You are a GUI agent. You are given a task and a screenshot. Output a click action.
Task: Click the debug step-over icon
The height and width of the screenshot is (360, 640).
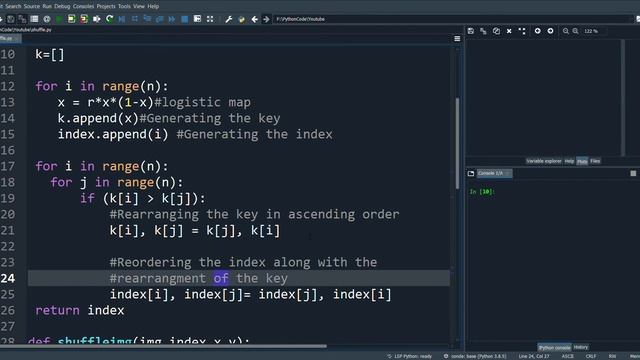pyautogui.click(x=135, y=19)
